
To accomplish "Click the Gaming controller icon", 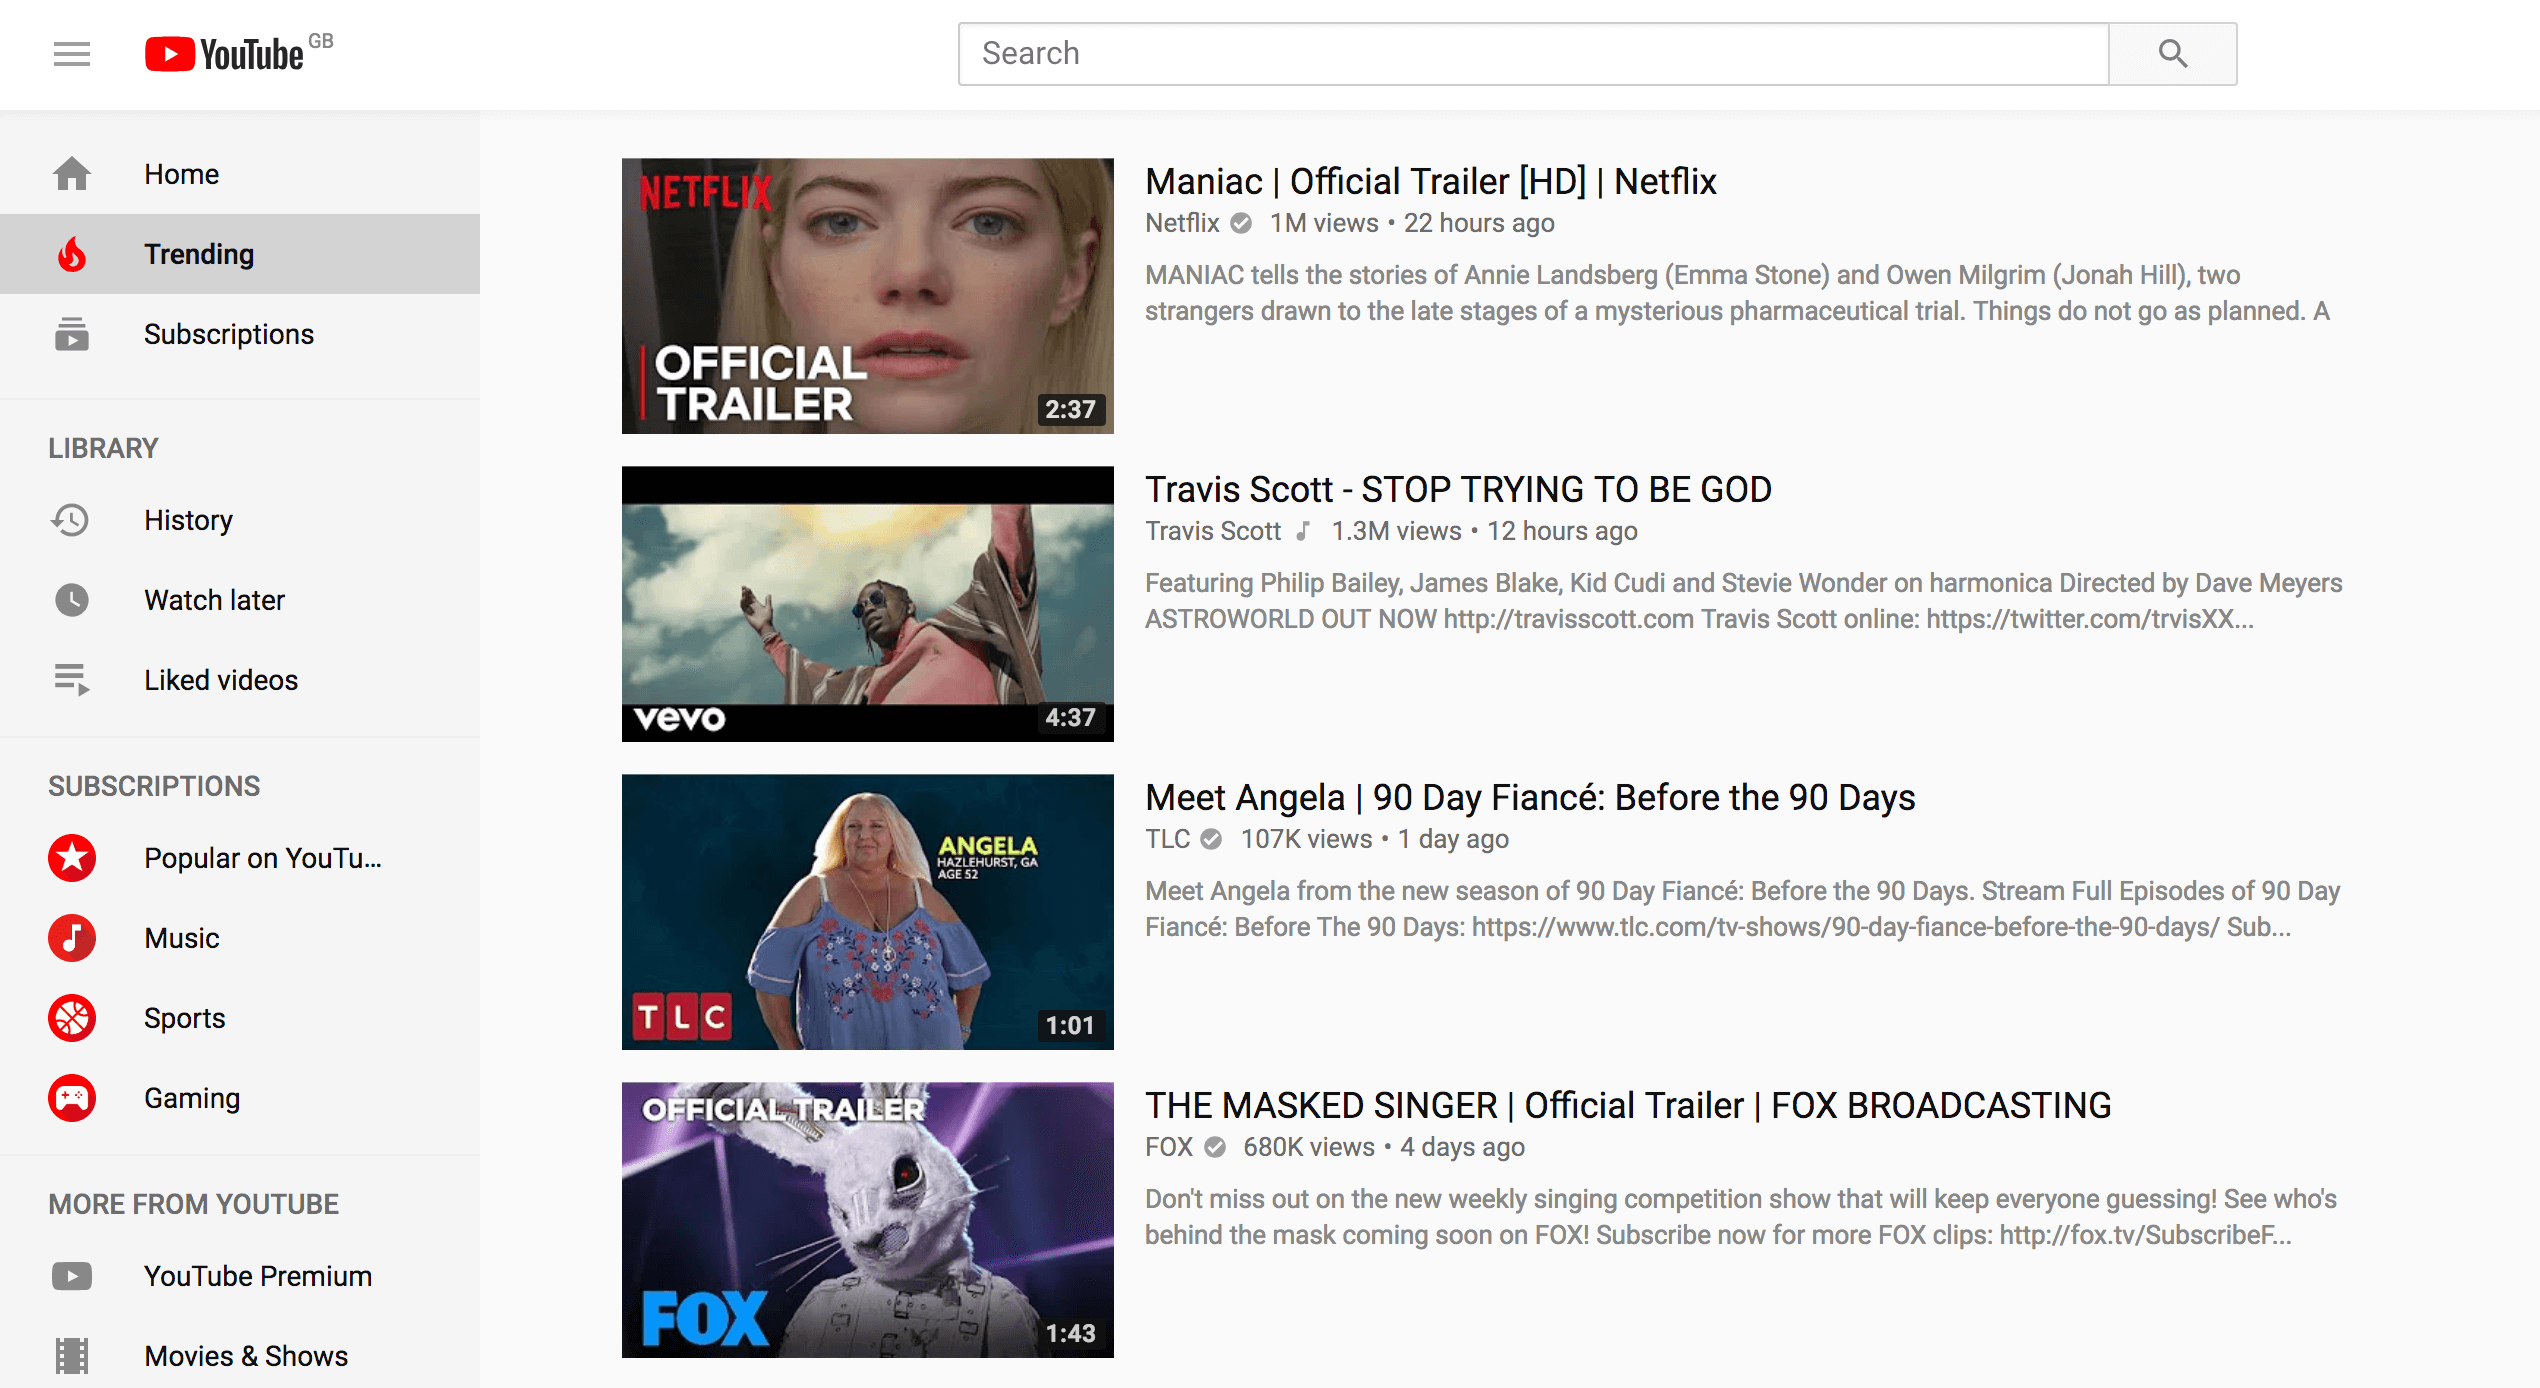I will (72, 1098).
